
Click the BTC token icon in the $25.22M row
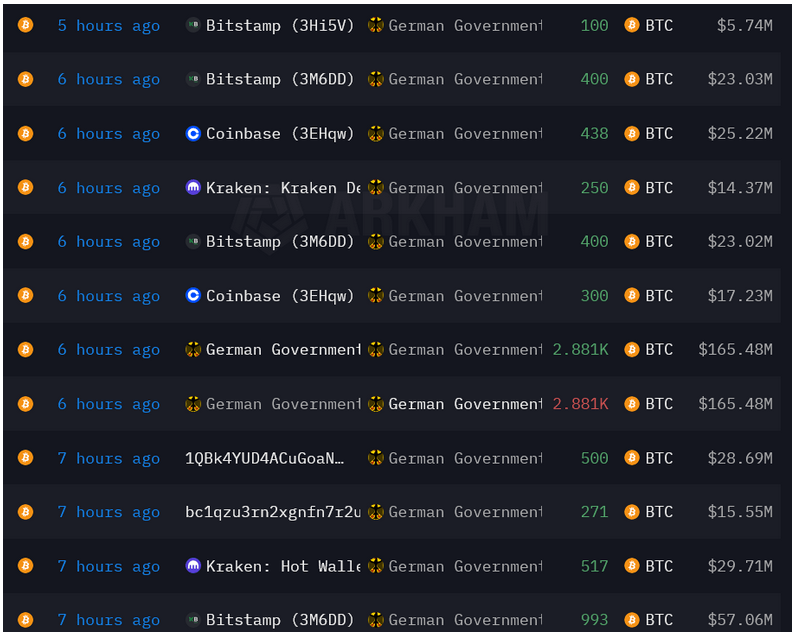point(631,133)
